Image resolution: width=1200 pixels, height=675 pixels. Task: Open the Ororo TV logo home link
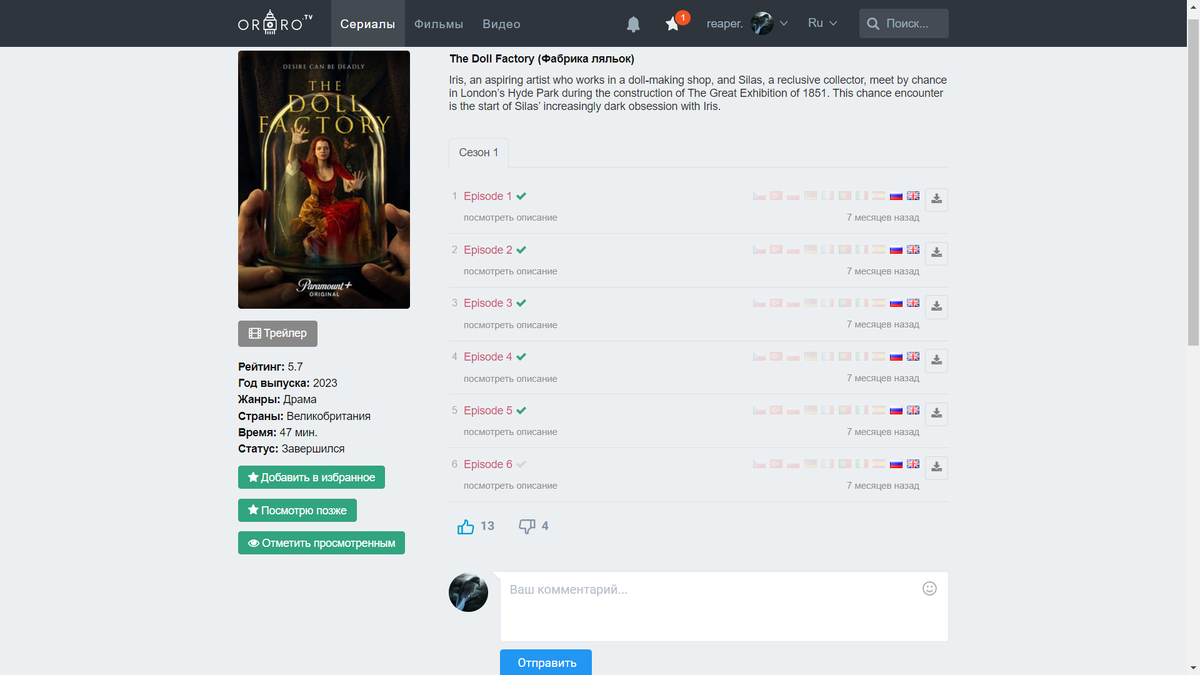(x=276, y=24)
